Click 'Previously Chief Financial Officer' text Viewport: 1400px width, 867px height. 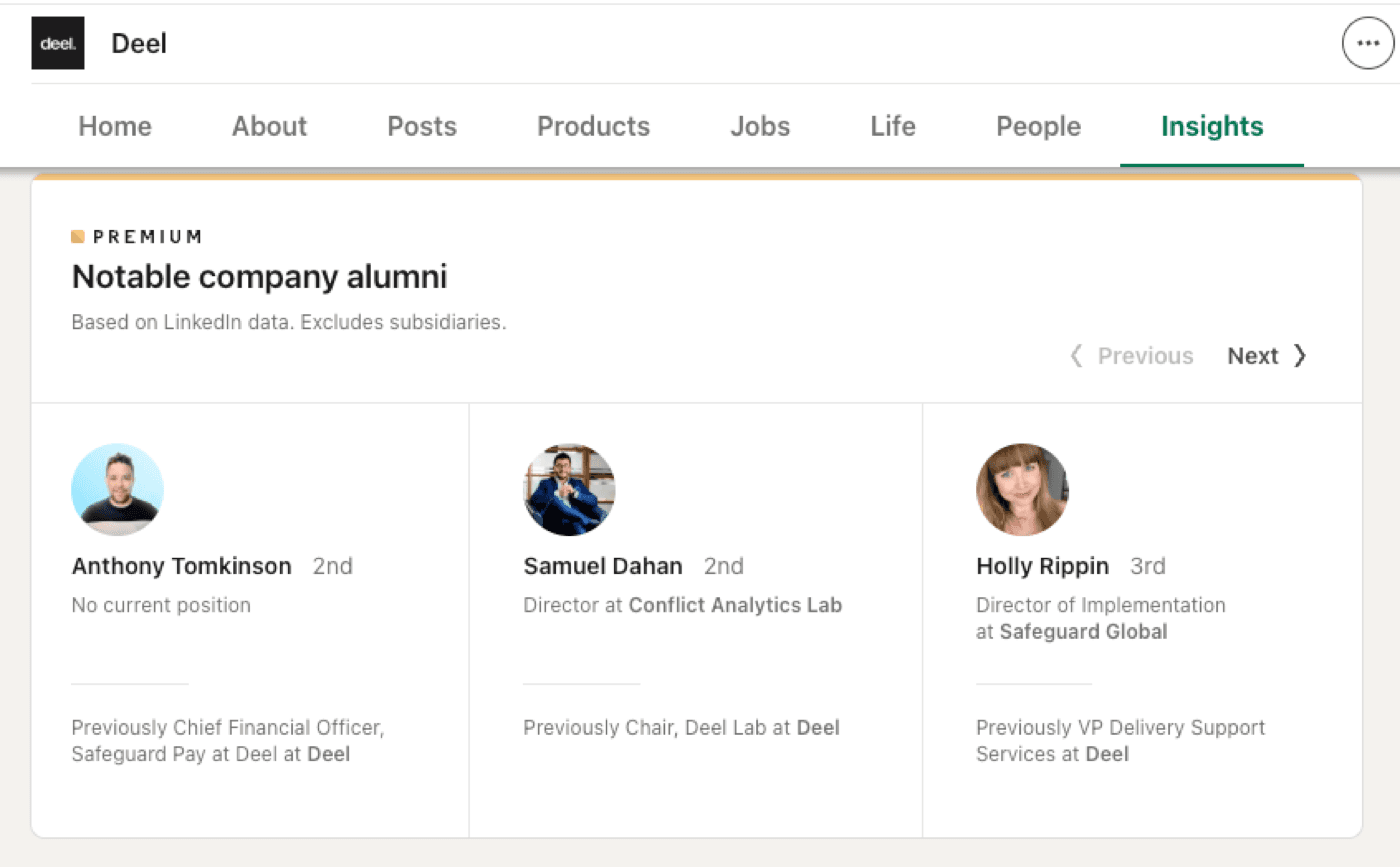pos(228,728)
